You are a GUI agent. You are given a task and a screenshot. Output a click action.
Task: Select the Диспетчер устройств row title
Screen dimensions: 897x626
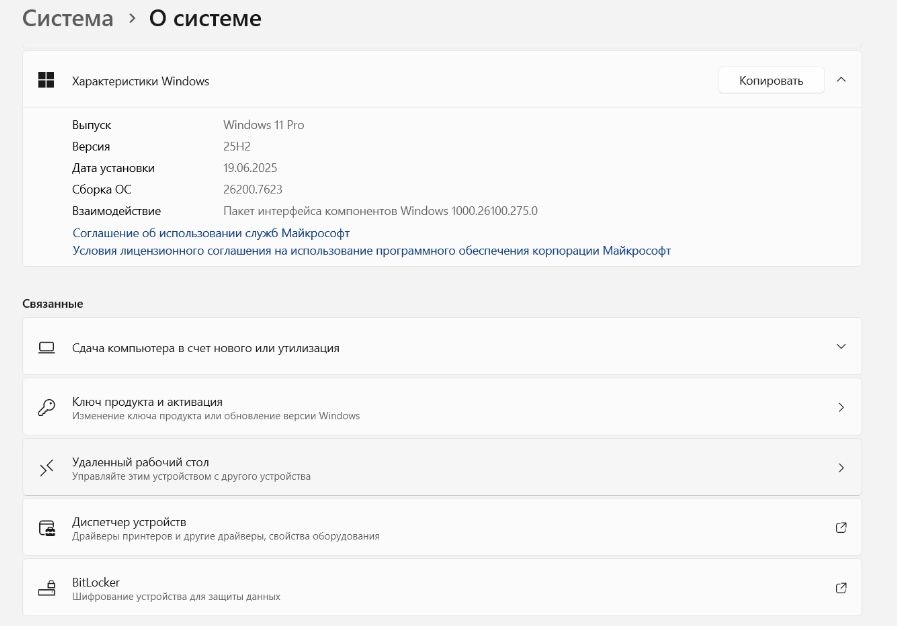point(129,522)
